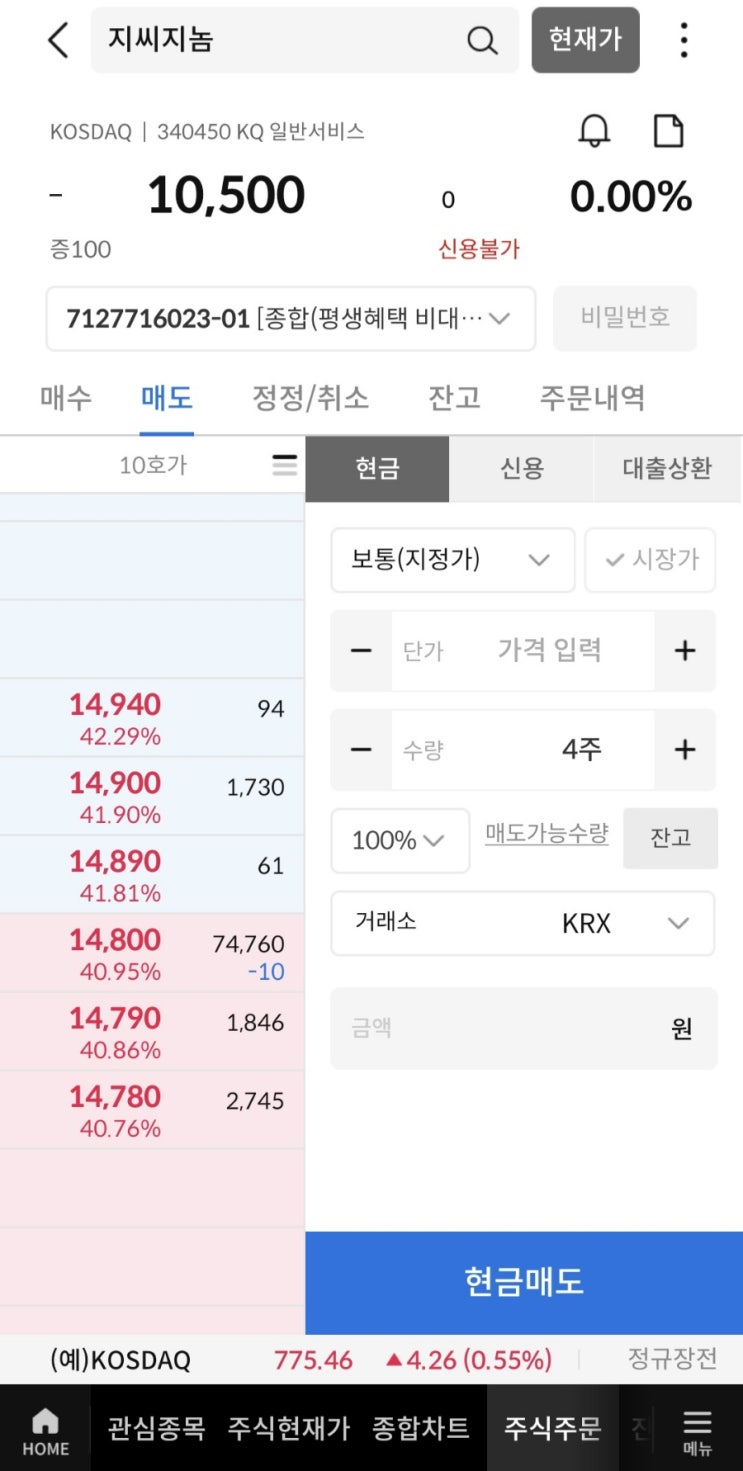Tap the 10호가 hamburger list icon
Image resolution: width=743 pixels, height=1471 pixels.
[285, 465]
